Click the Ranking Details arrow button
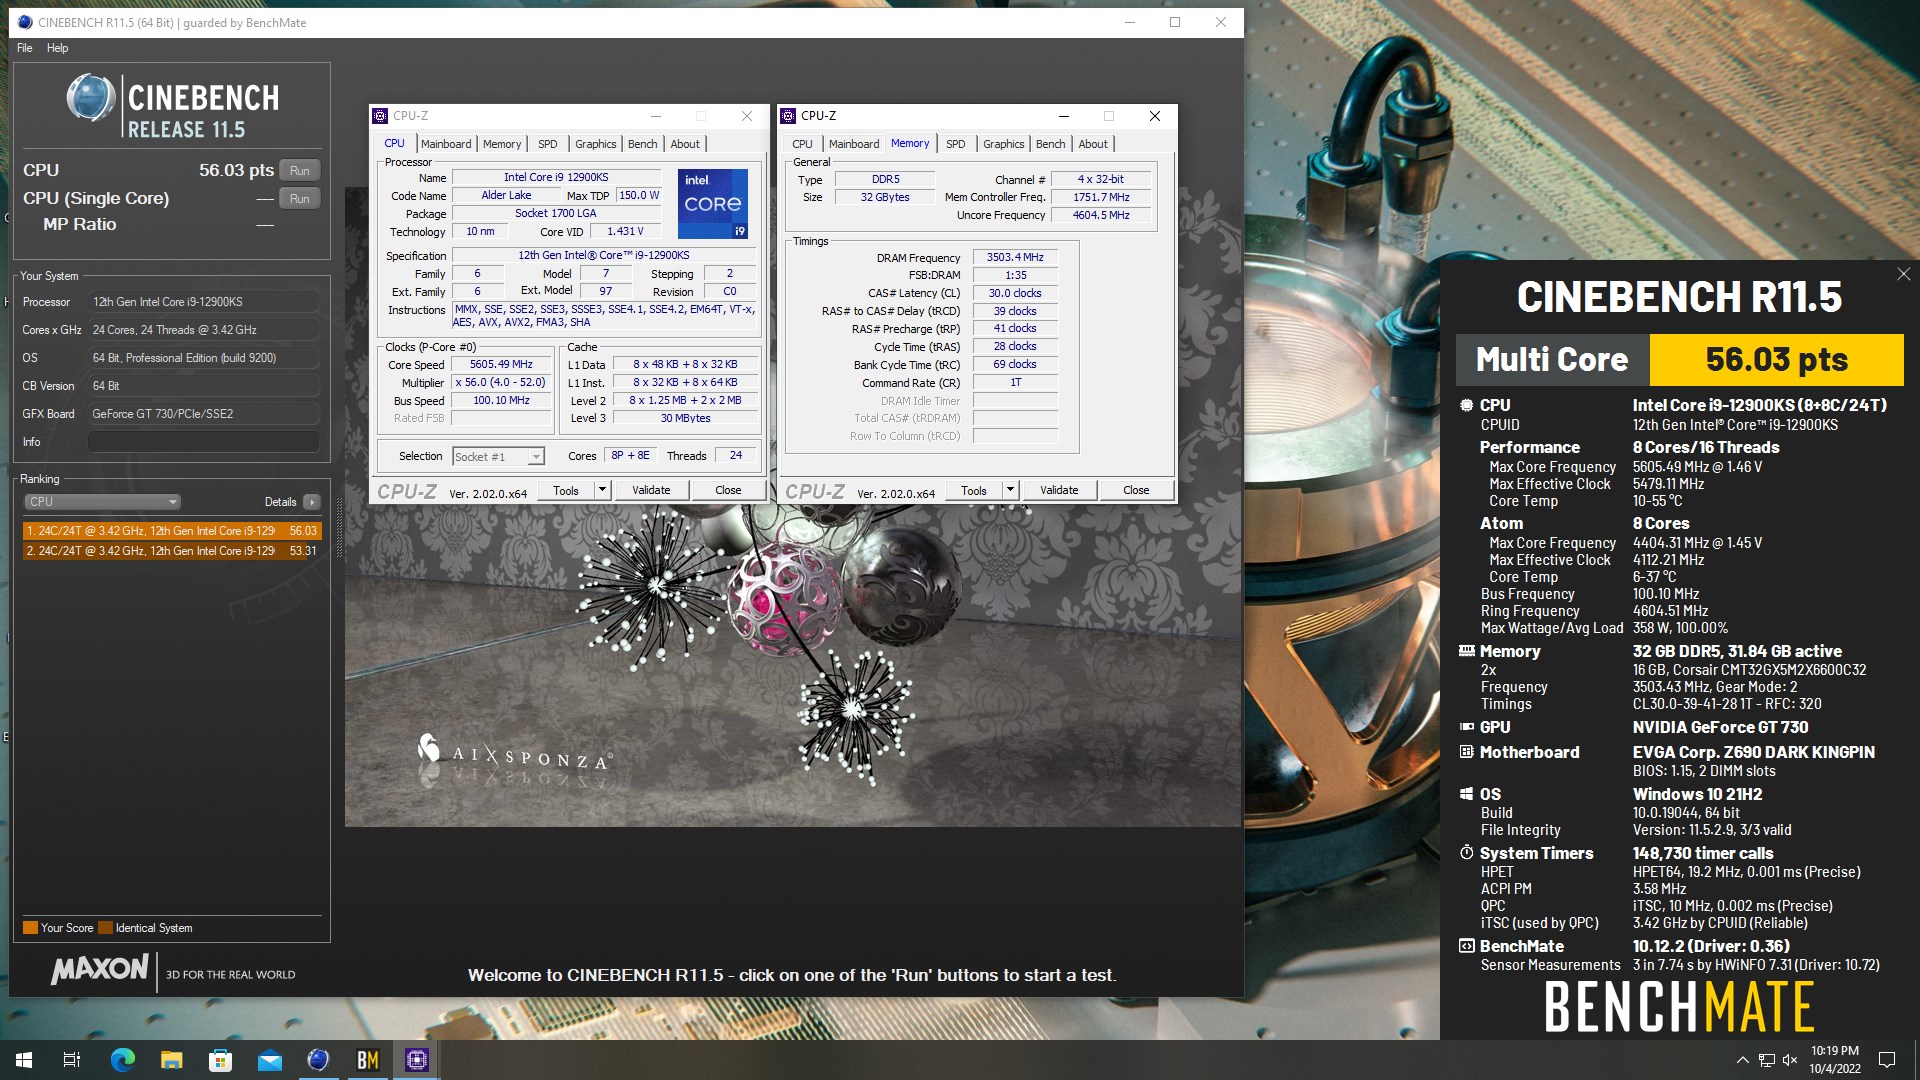The height and width of the screenshot is (1080, 1920). click(x=312, y=502)
